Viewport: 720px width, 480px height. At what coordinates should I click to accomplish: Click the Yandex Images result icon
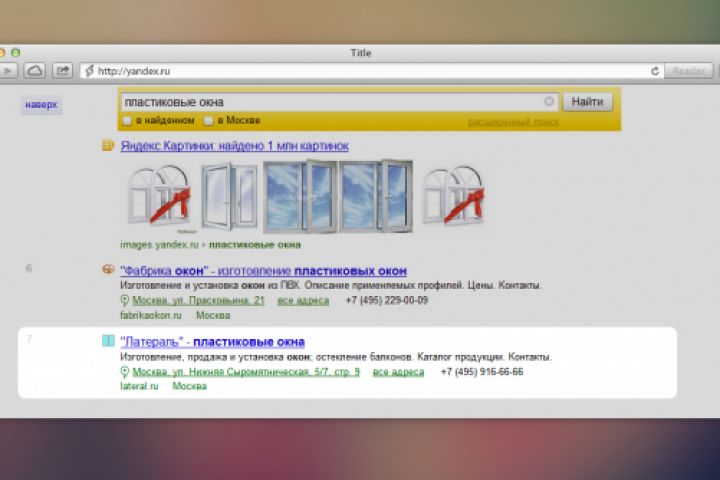point(108,146)
